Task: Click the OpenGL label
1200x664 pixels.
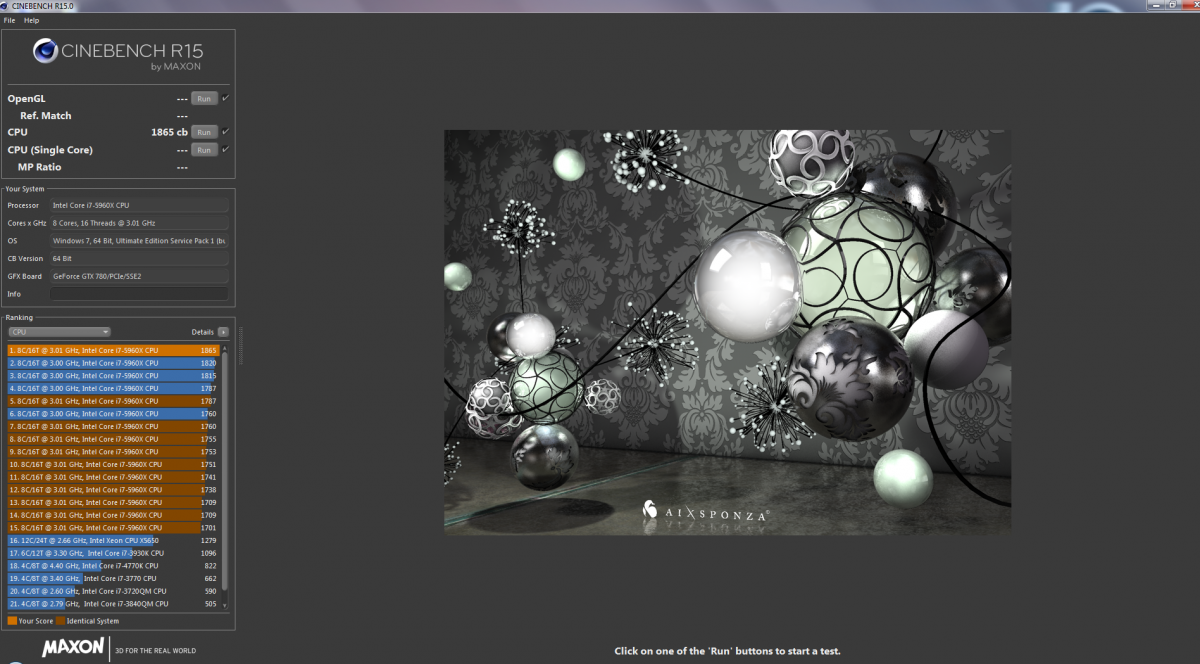Action: [26, 98]
